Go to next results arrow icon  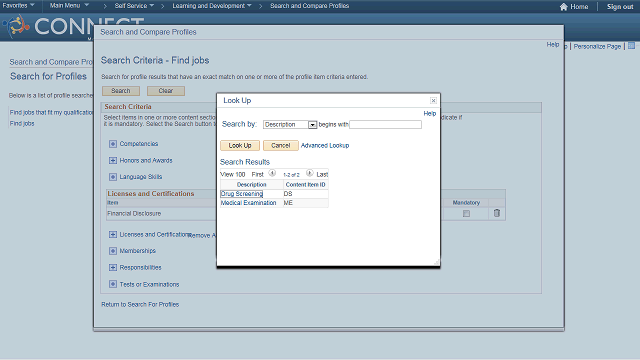310,173
